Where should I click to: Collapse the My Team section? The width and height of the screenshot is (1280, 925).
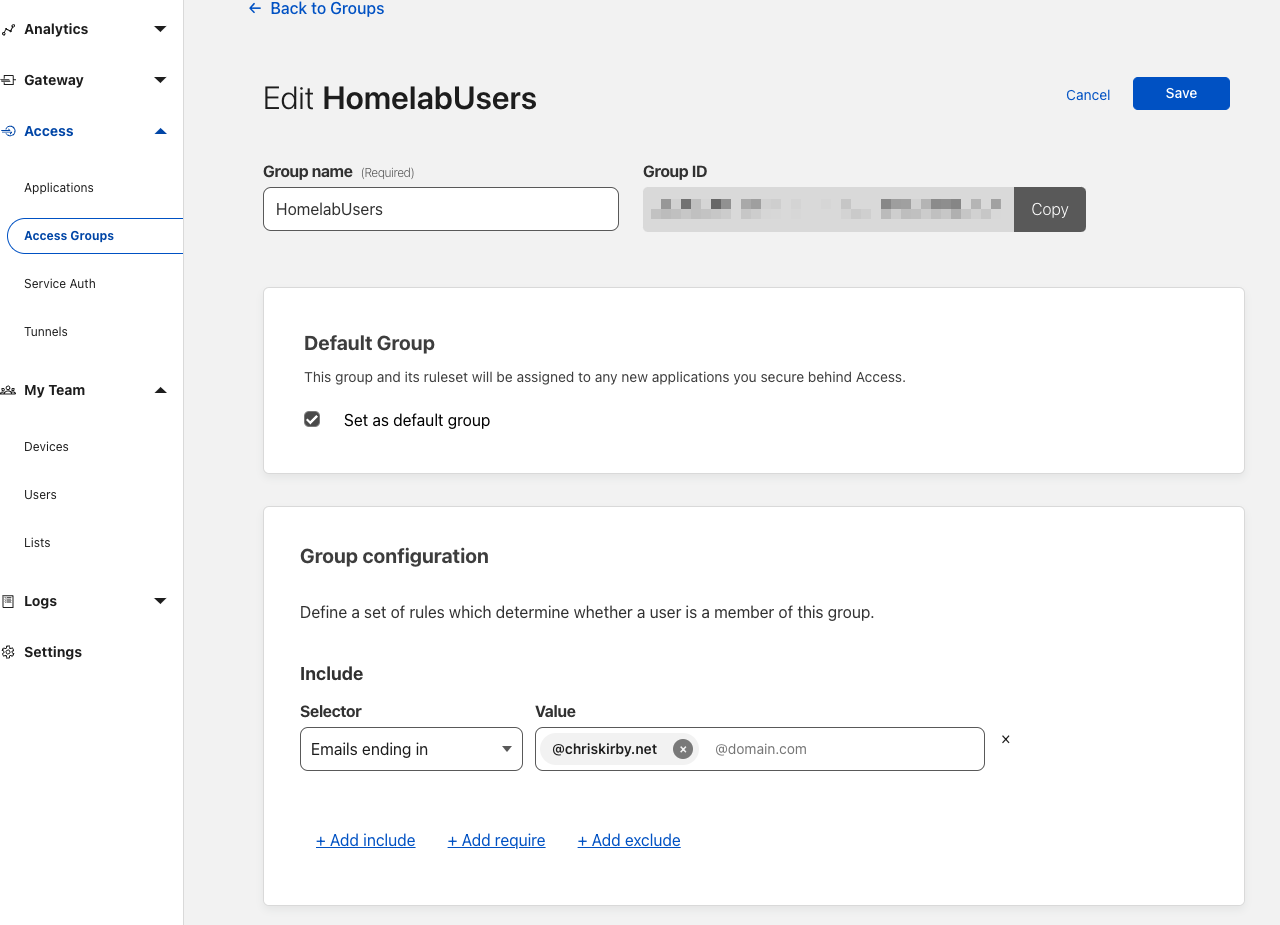160,390
